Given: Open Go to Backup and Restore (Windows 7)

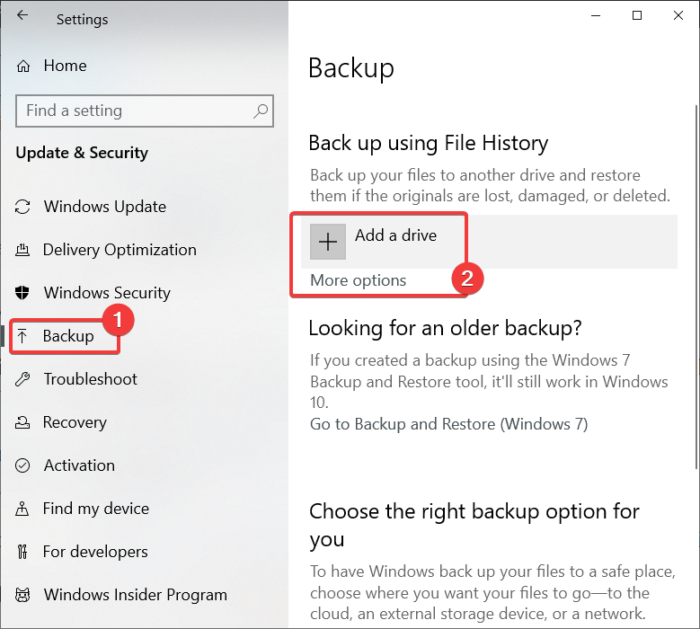Looking at the screenshot, I should click(x=449, y=423).
